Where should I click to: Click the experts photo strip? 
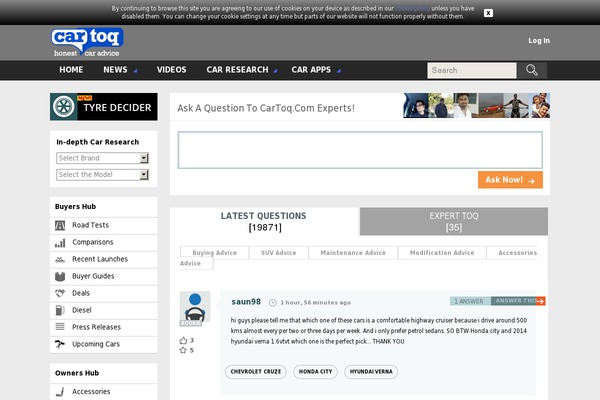point(476,105)
